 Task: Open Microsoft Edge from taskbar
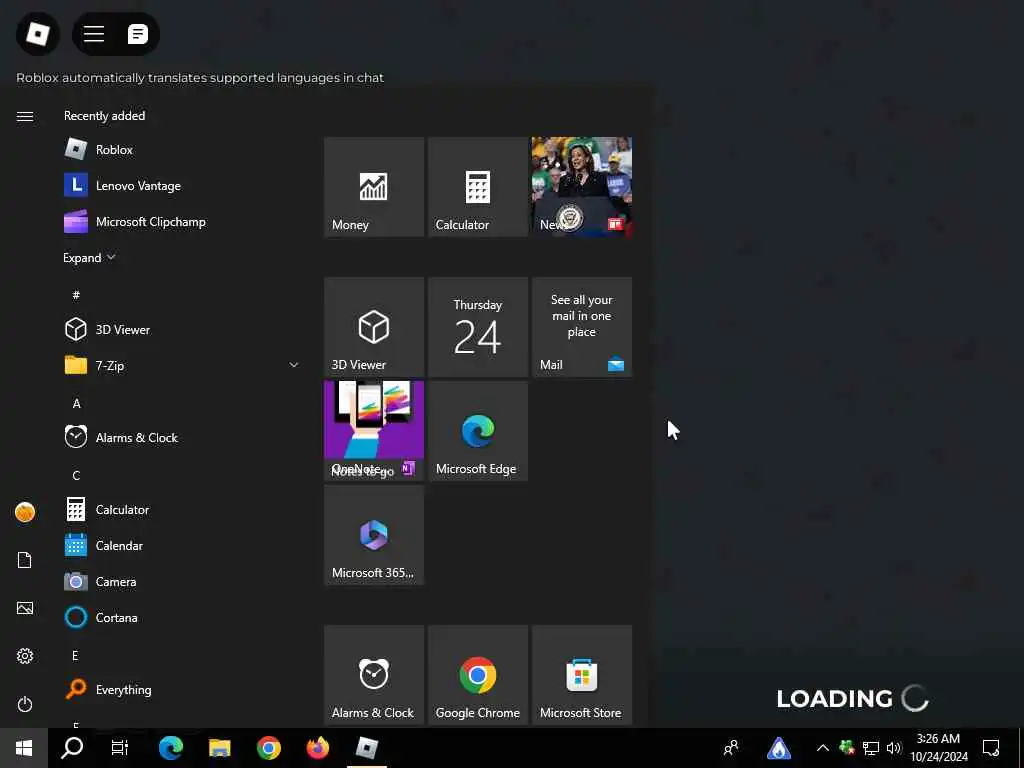(x=171, y=748)
